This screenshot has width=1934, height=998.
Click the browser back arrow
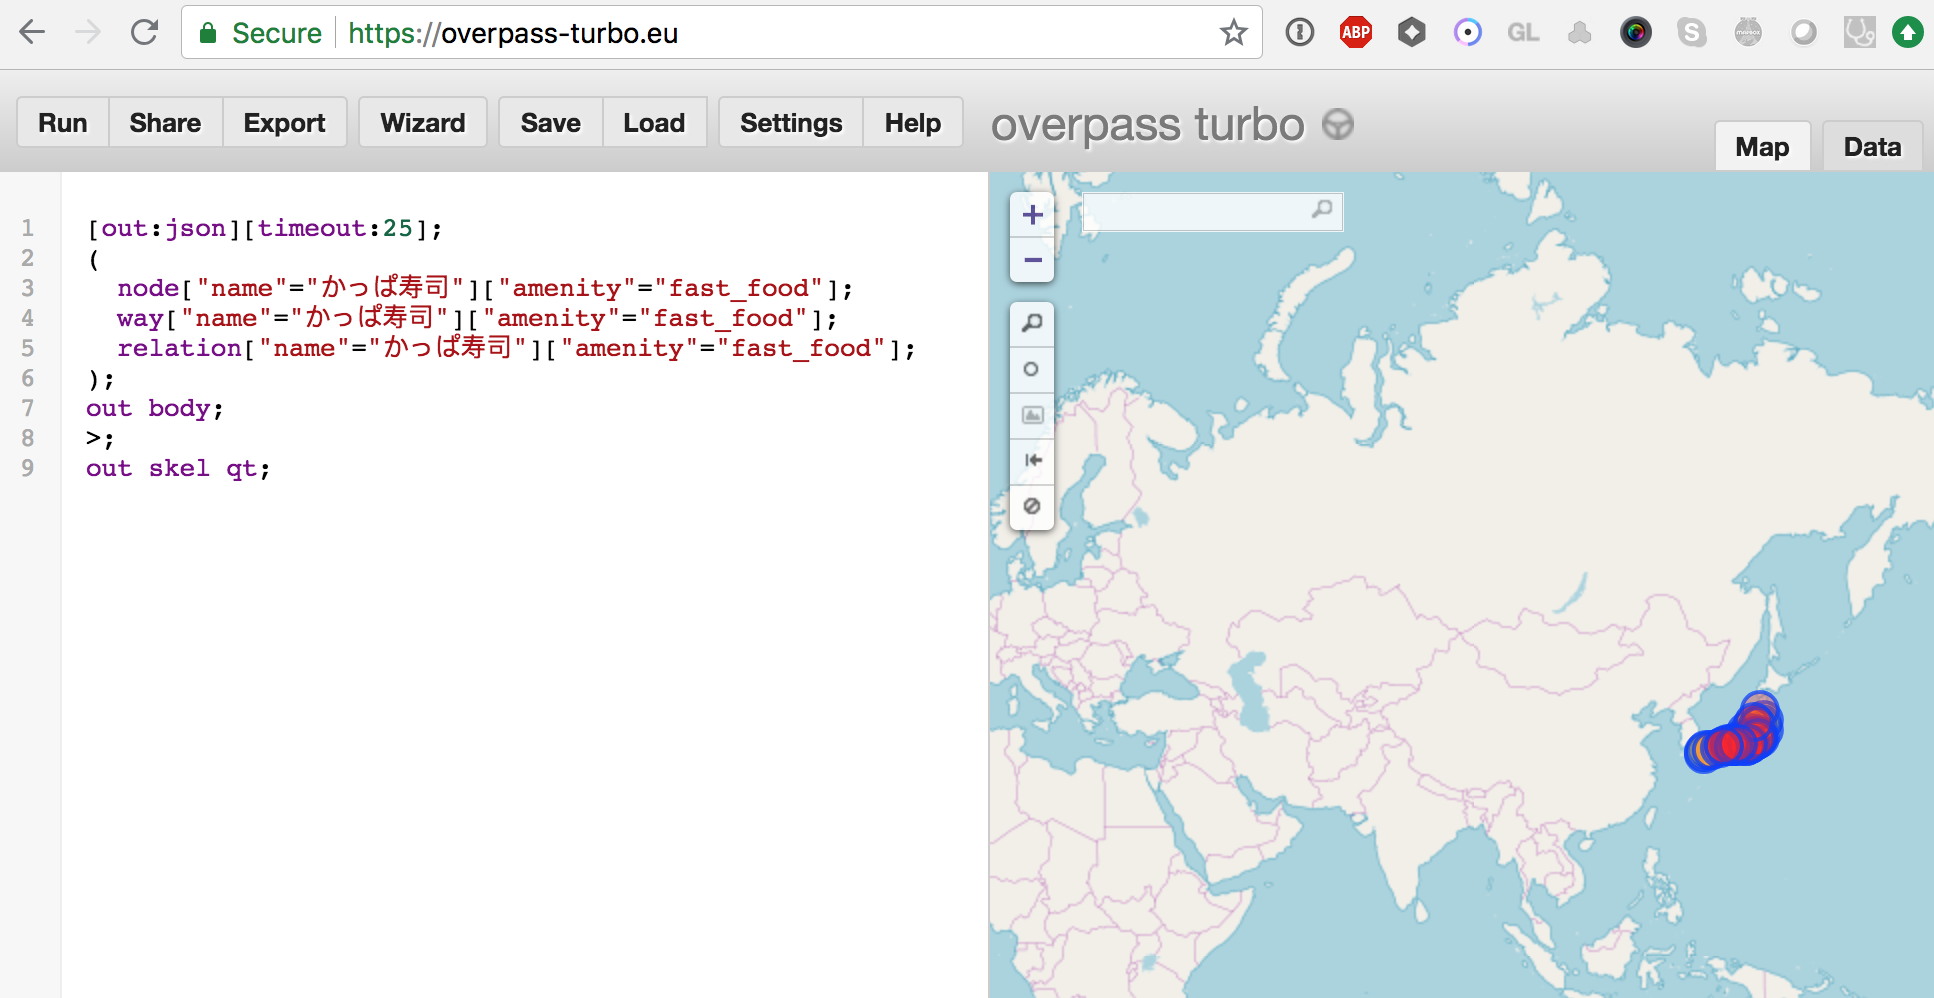[32, 33]
